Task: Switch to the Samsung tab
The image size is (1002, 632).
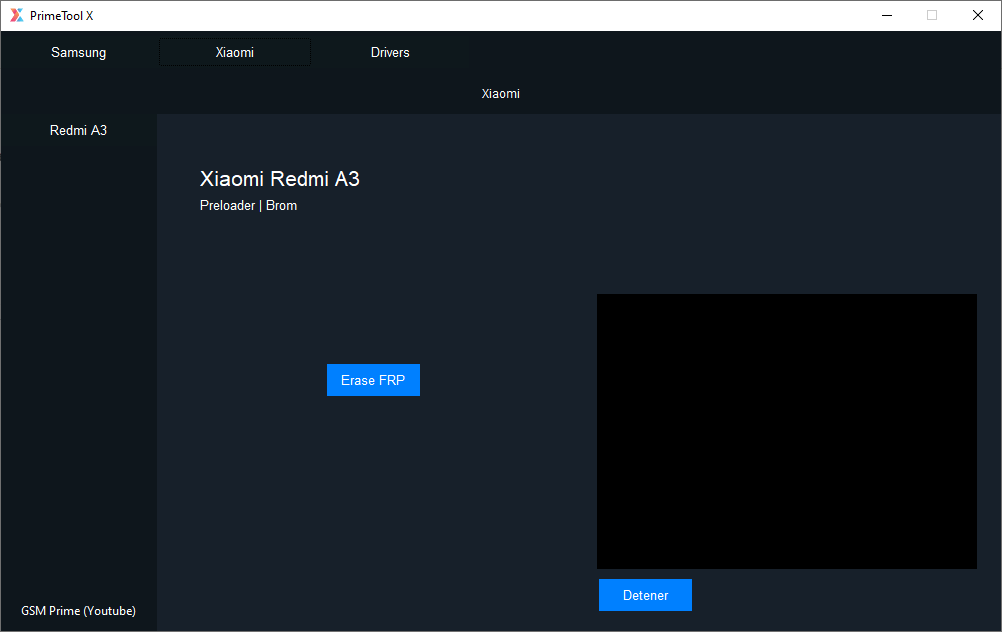Action: click(x=79, y=52)
